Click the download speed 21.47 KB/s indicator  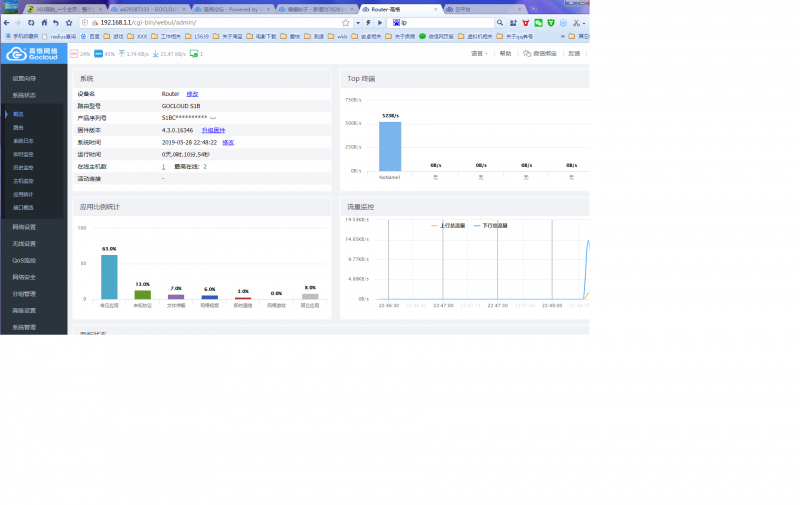click(x=169, y=54)
